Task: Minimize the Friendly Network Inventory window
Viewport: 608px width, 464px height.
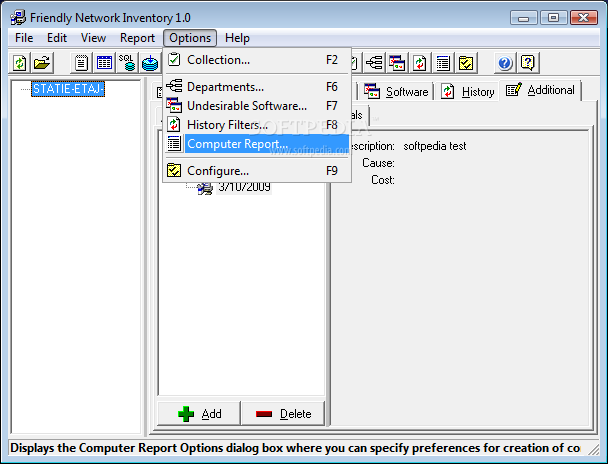Action: (x=523, y=18)
